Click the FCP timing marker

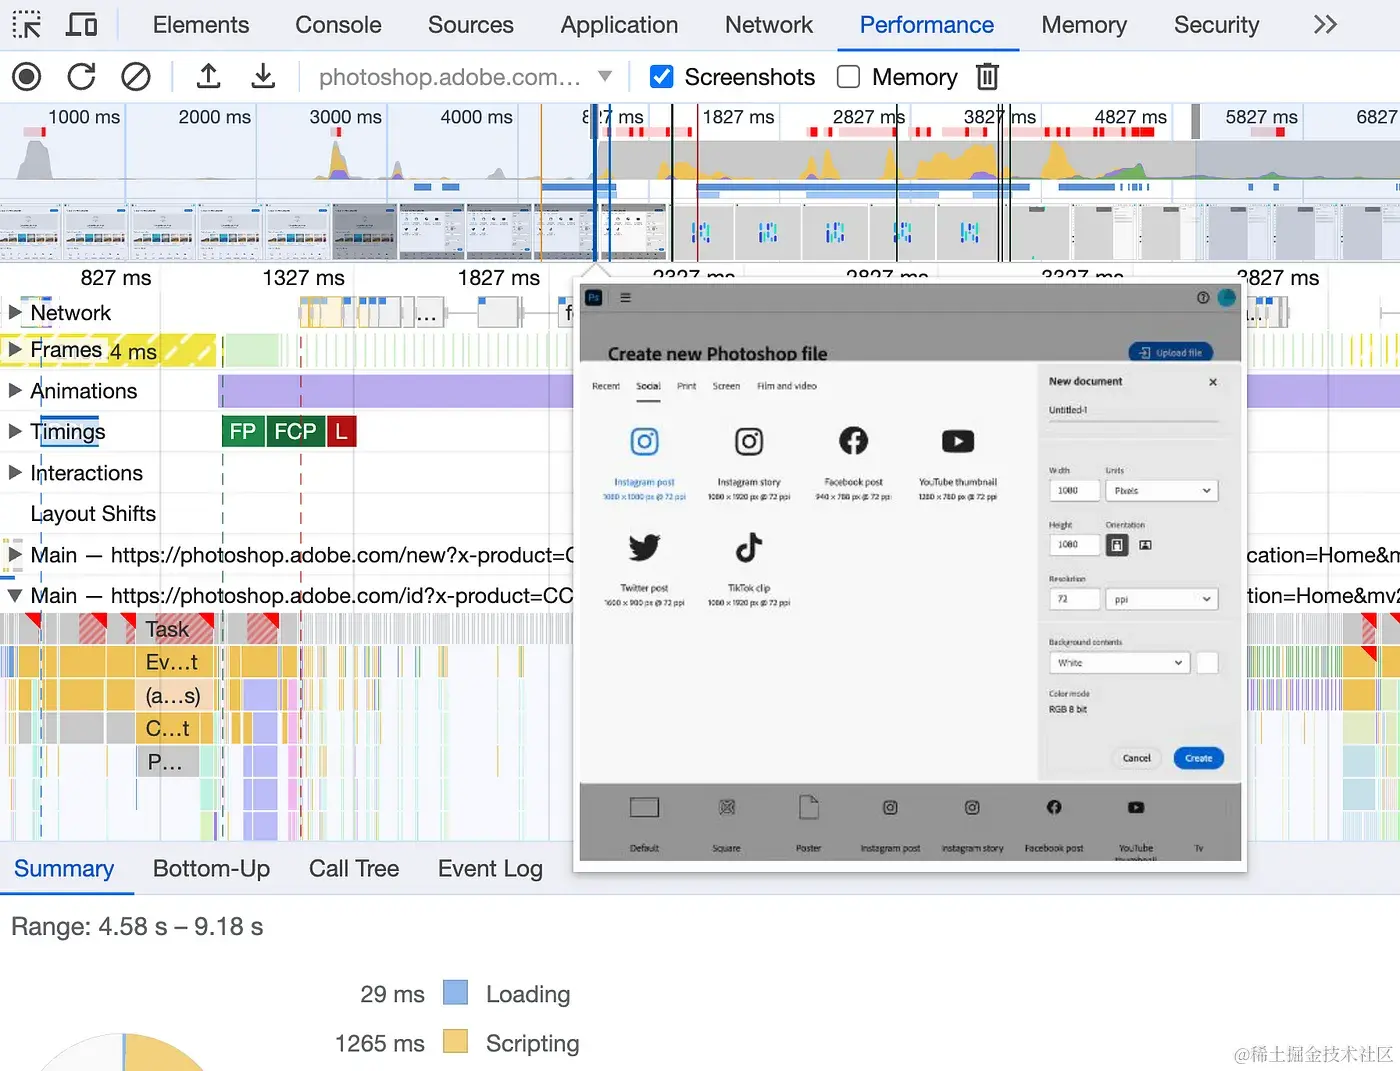(x=295, y=431)
